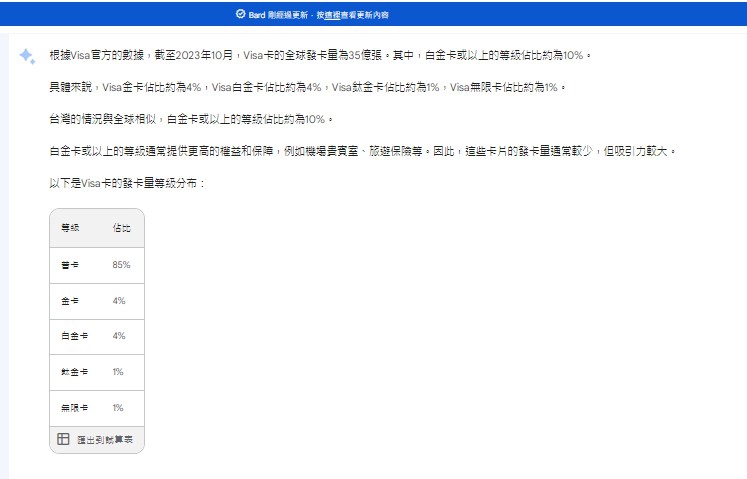The image size is (747, 479).
Task: Click the 鈦金卡 row label cell
Action: point(72,372)
